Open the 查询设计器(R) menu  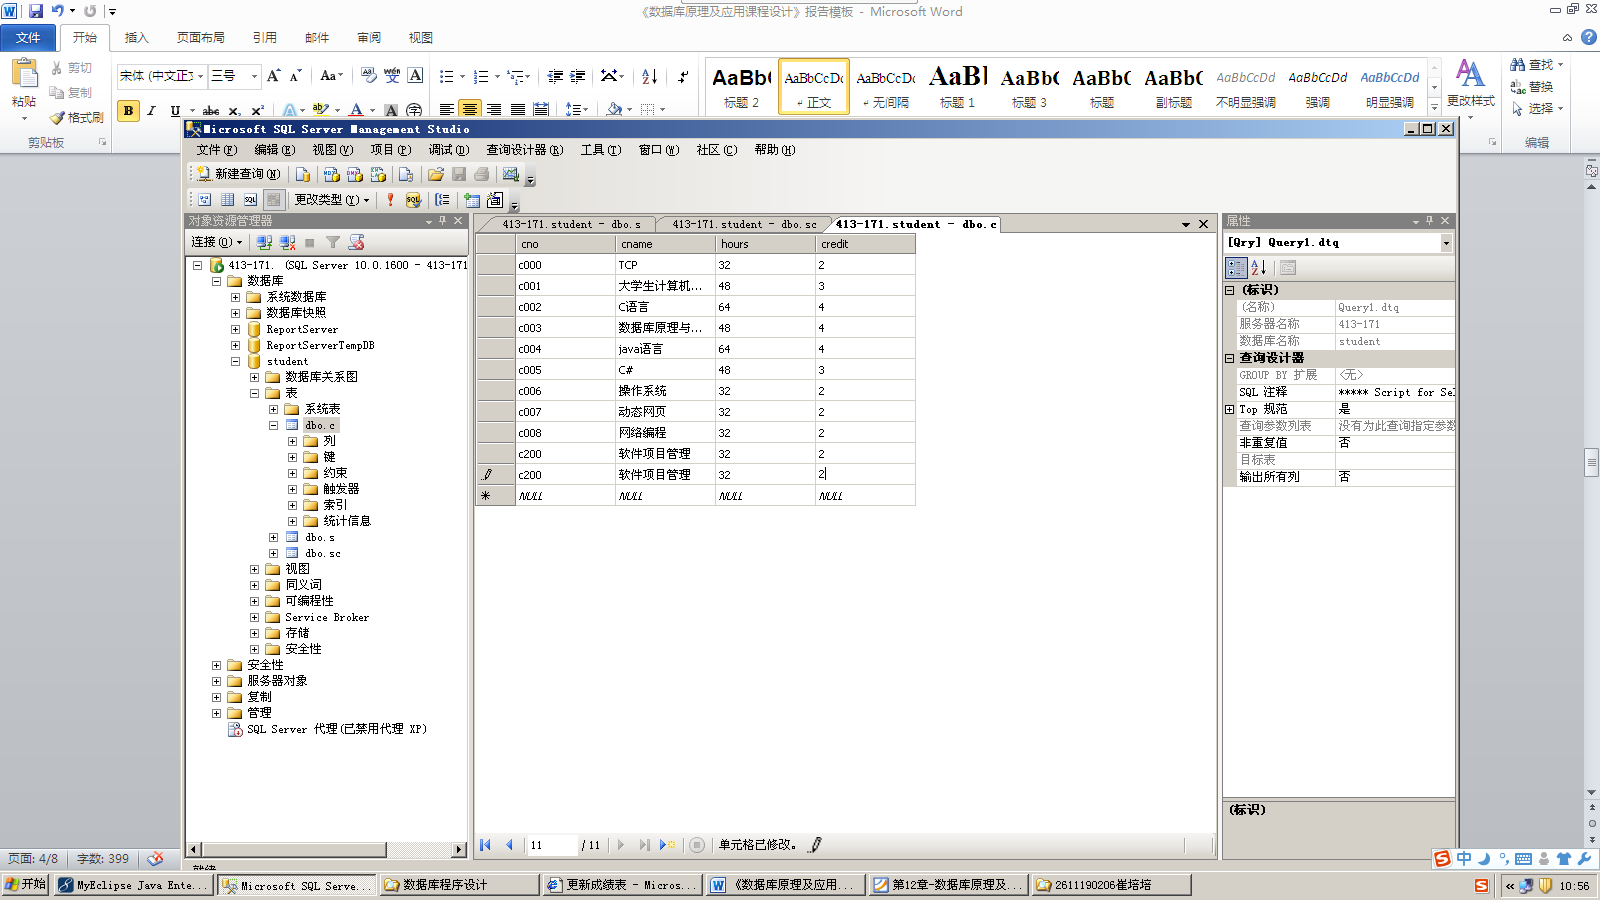tap(524, 150)
